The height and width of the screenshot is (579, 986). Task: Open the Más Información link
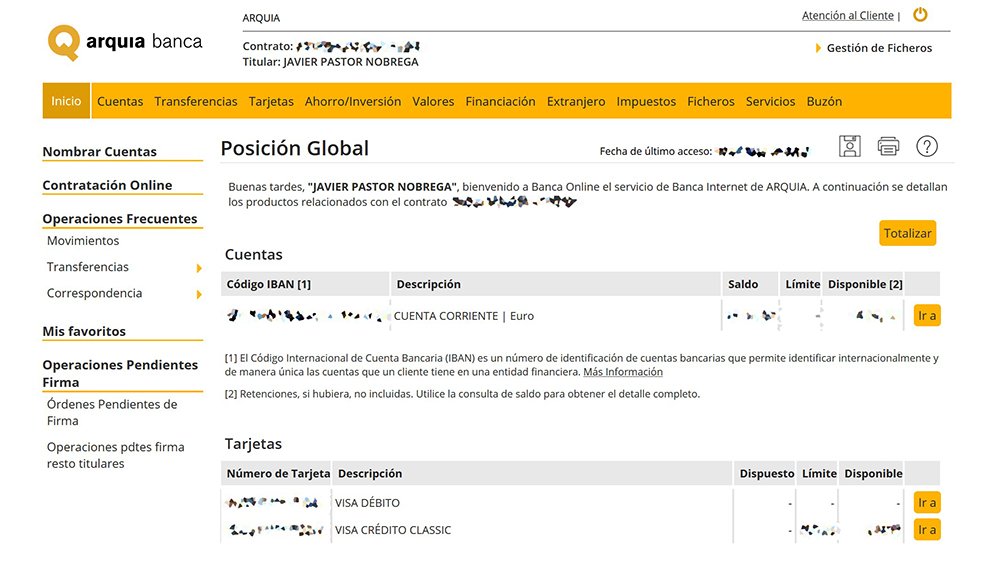(622, 372)
